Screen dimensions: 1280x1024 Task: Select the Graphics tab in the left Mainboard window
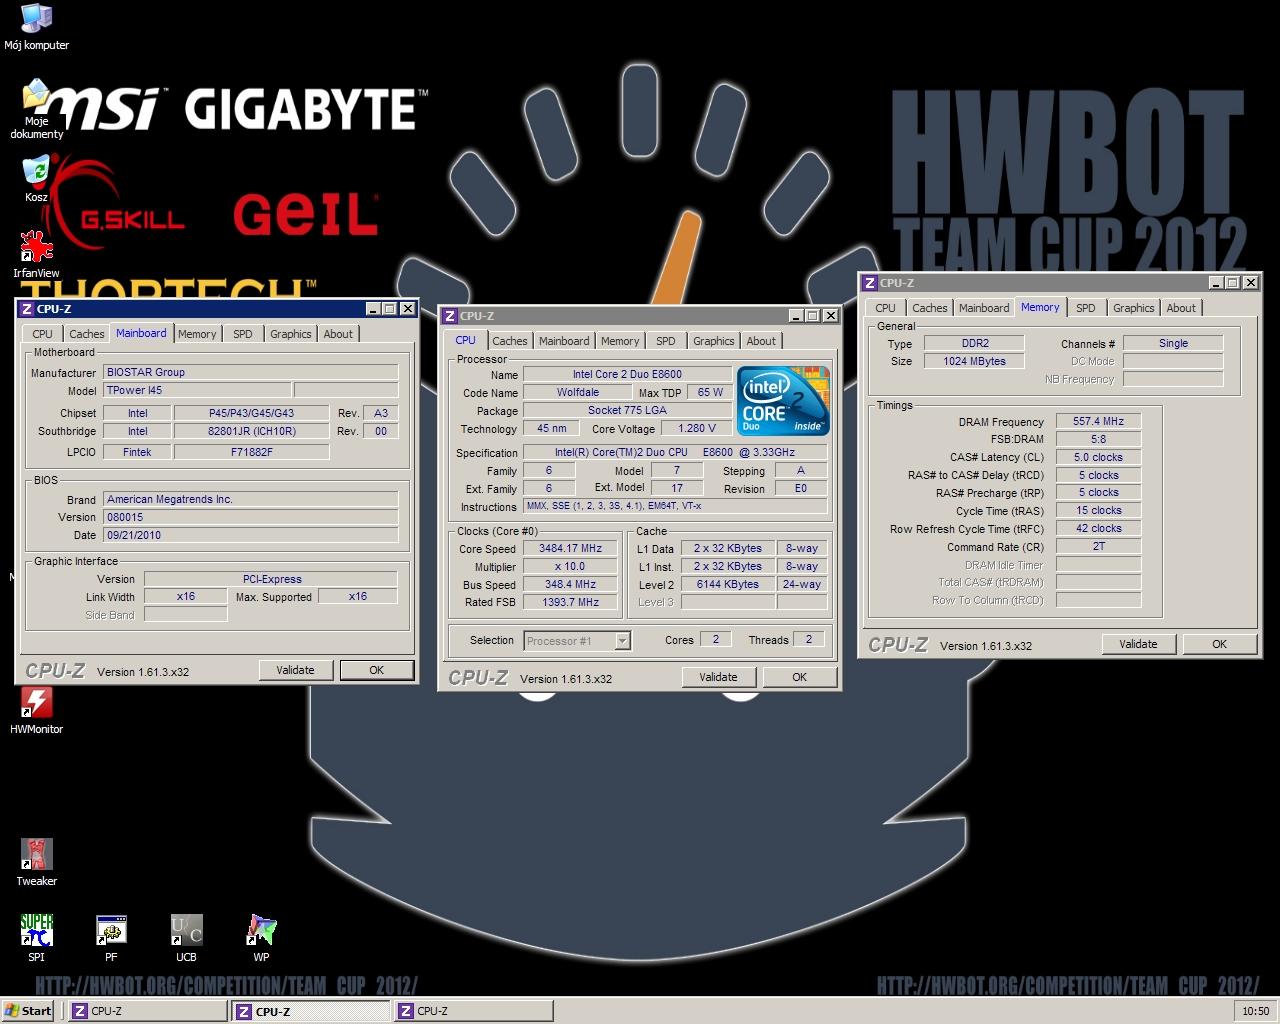tap(291, 334)
